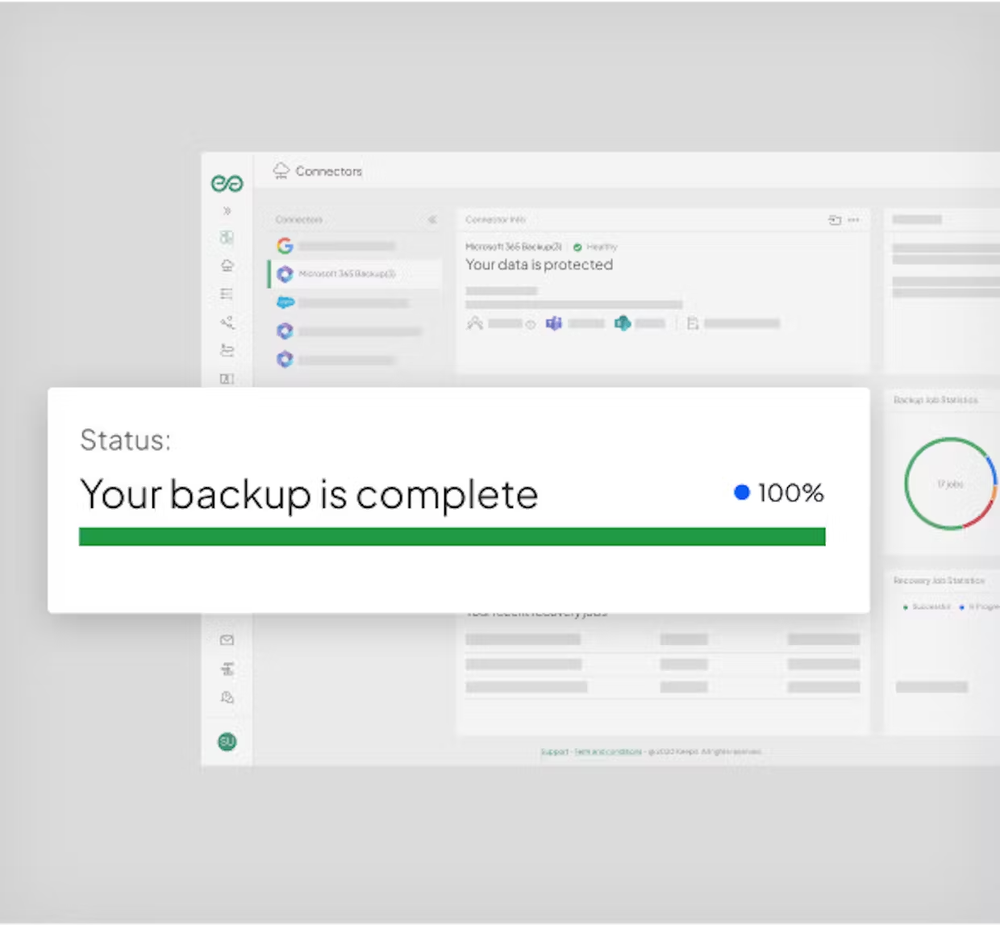Viewport: 1000px width, 925px height.
Task: Click the Healthy status badge
Action: coord(596,246)
